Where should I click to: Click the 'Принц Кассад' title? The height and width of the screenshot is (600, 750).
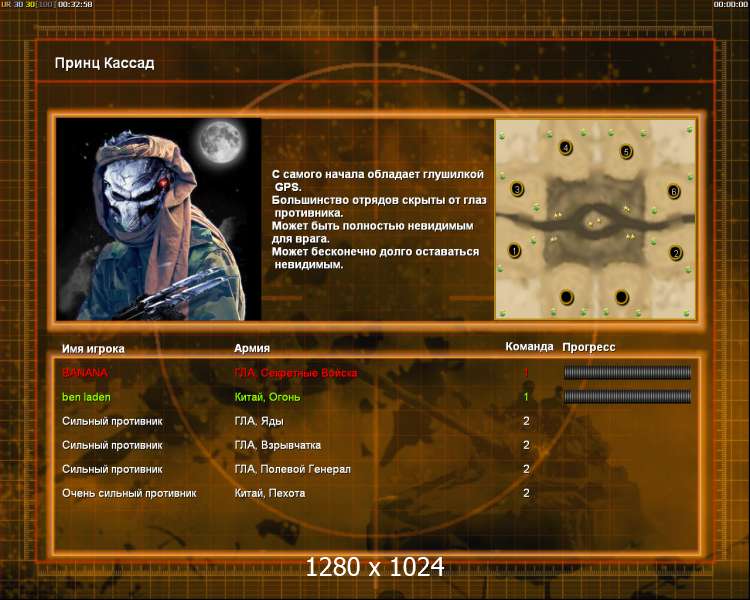pos(104,63)
